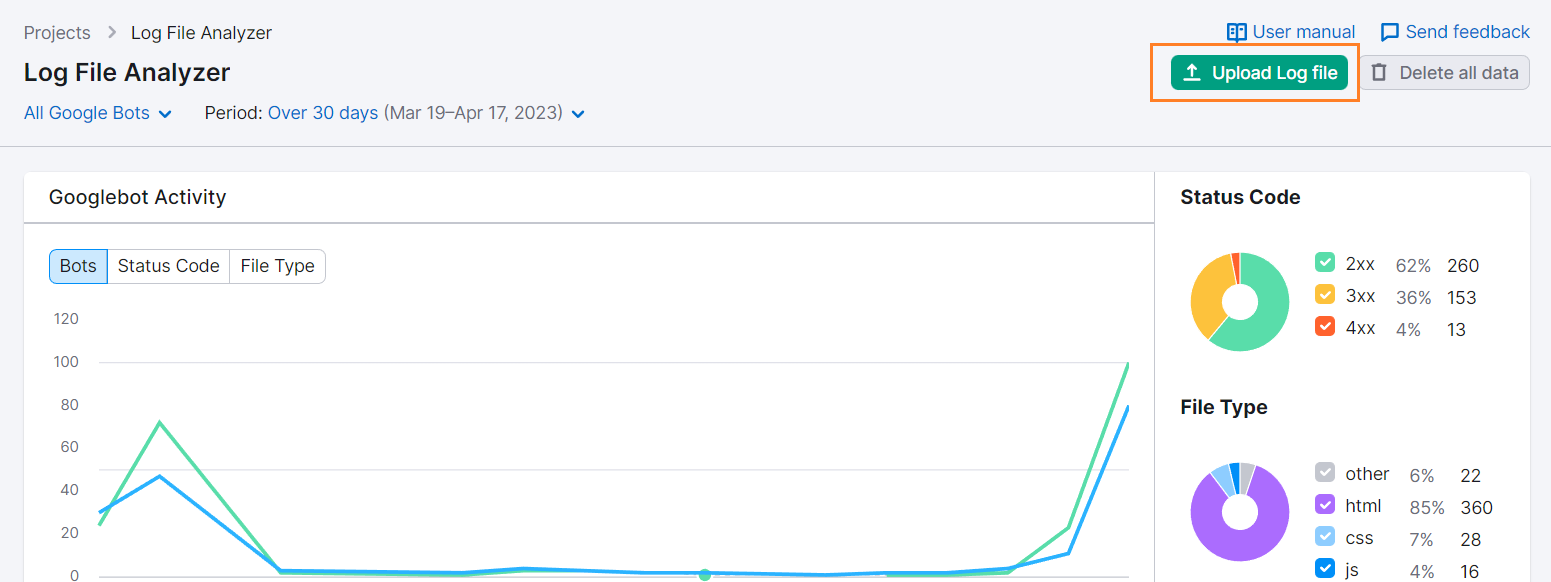Image resolution: width=1551 pixels, height=582 pixels.
Task: Toggle the other file type checkbox
Action: tap(1325, 472)
